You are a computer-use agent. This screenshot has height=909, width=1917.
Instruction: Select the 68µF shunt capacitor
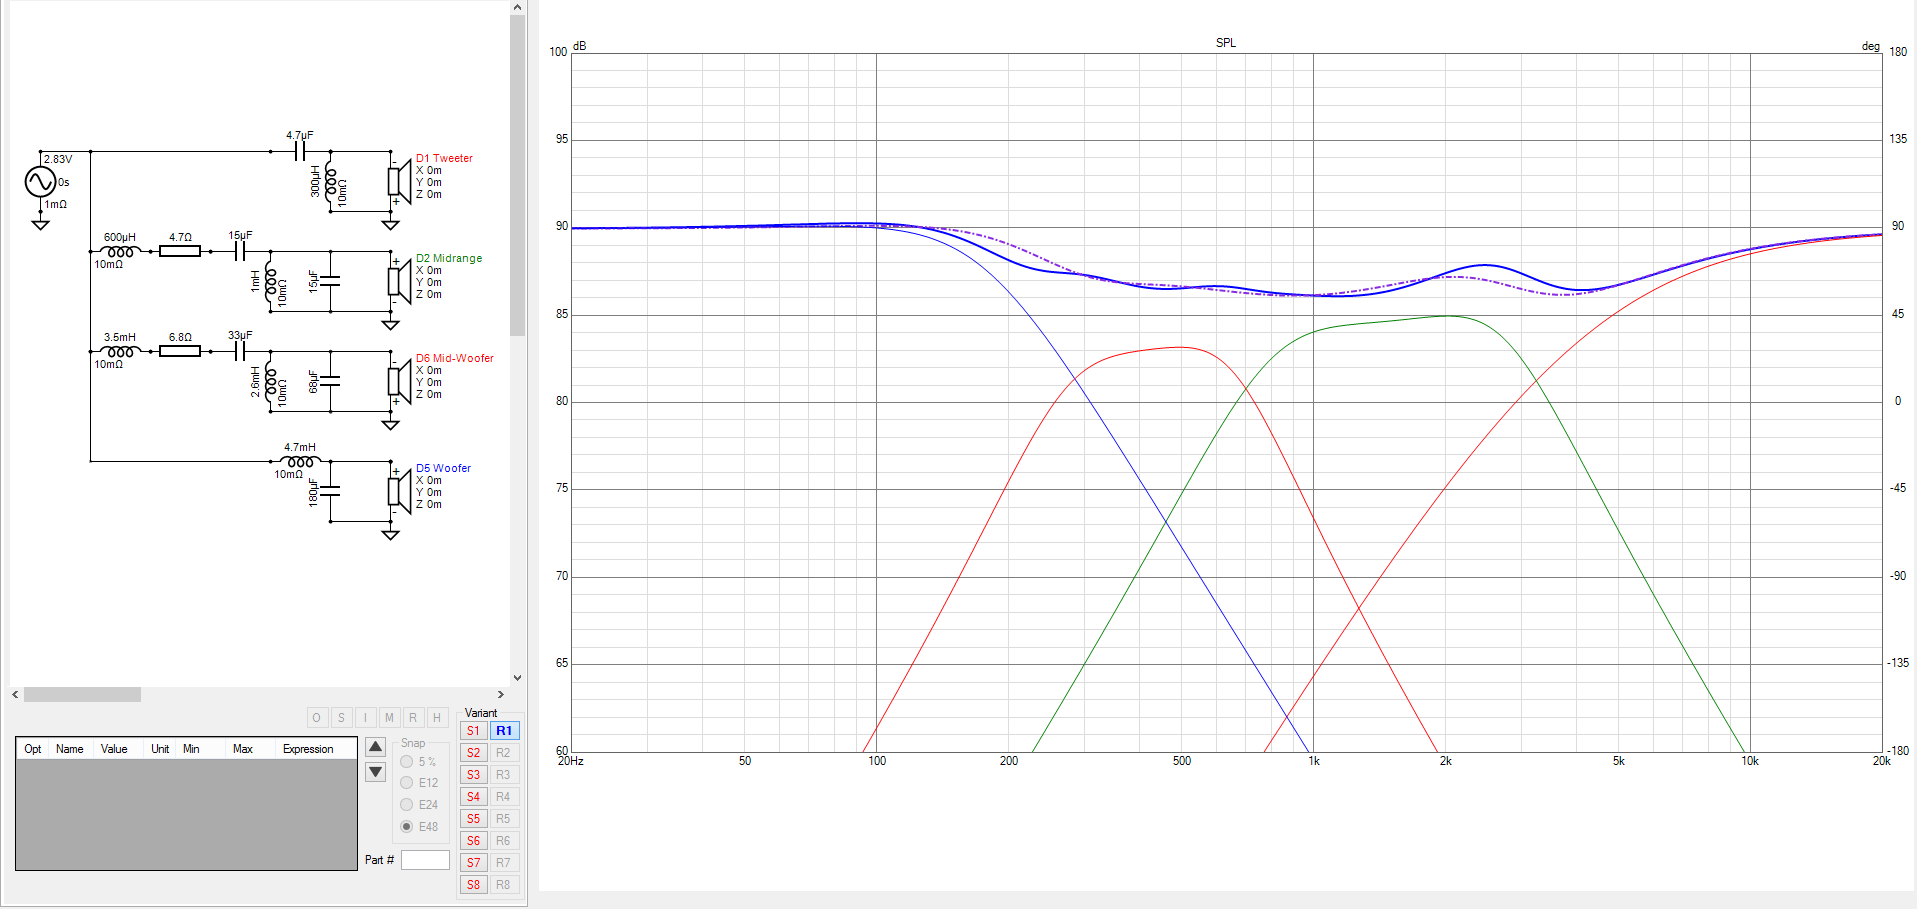coord(330,382)
